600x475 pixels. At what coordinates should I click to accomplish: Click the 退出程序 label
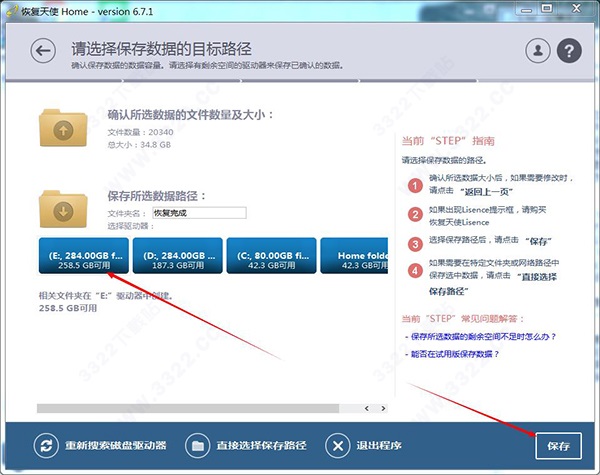379,446
